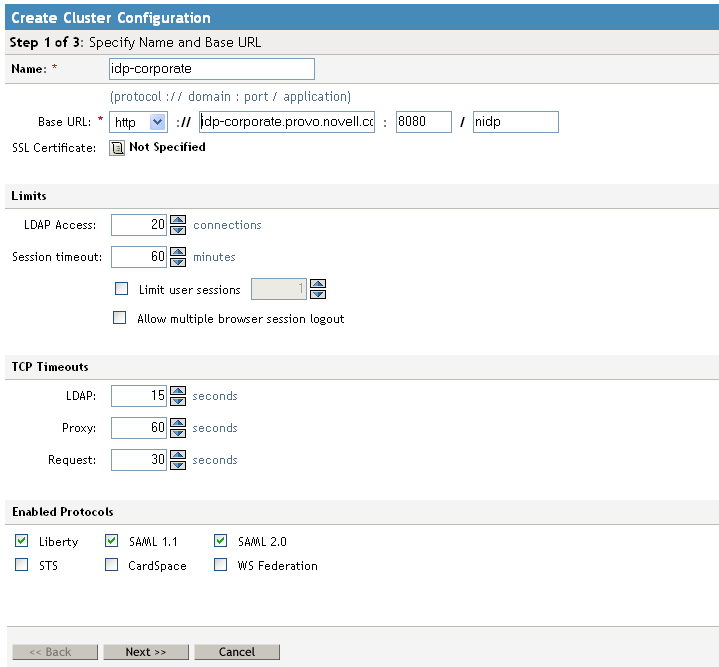Screen dimensions: 719x667
Task: Click the 'minutes' unit label
Action: pyautogui.click(x=214, y=257)
